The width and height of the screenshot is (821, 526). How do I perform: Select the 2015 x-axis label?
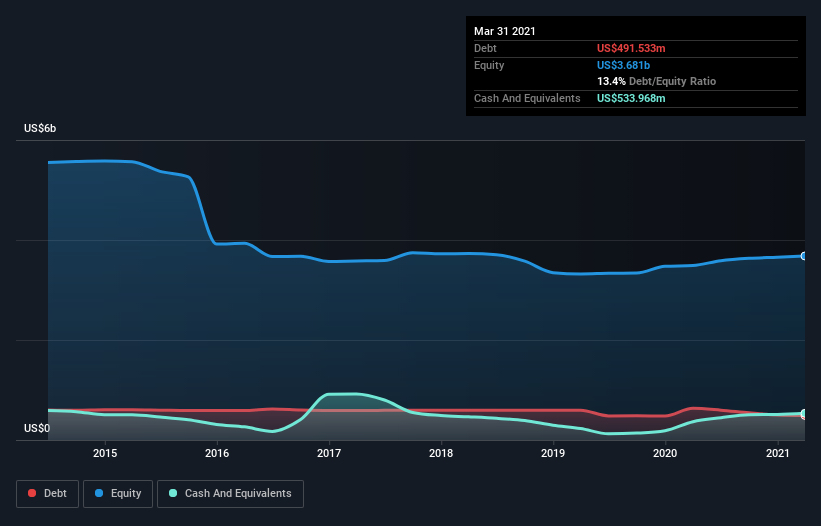[x=105, y=453]
